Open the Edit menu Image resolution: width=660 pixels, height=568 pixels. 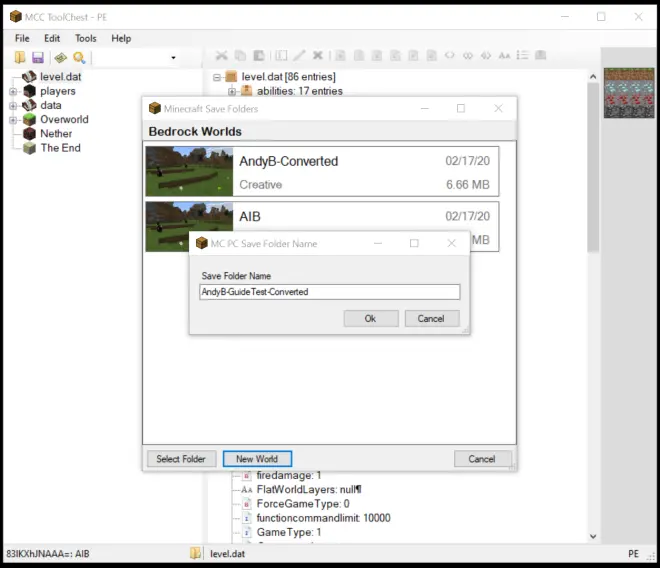[52, 38]
